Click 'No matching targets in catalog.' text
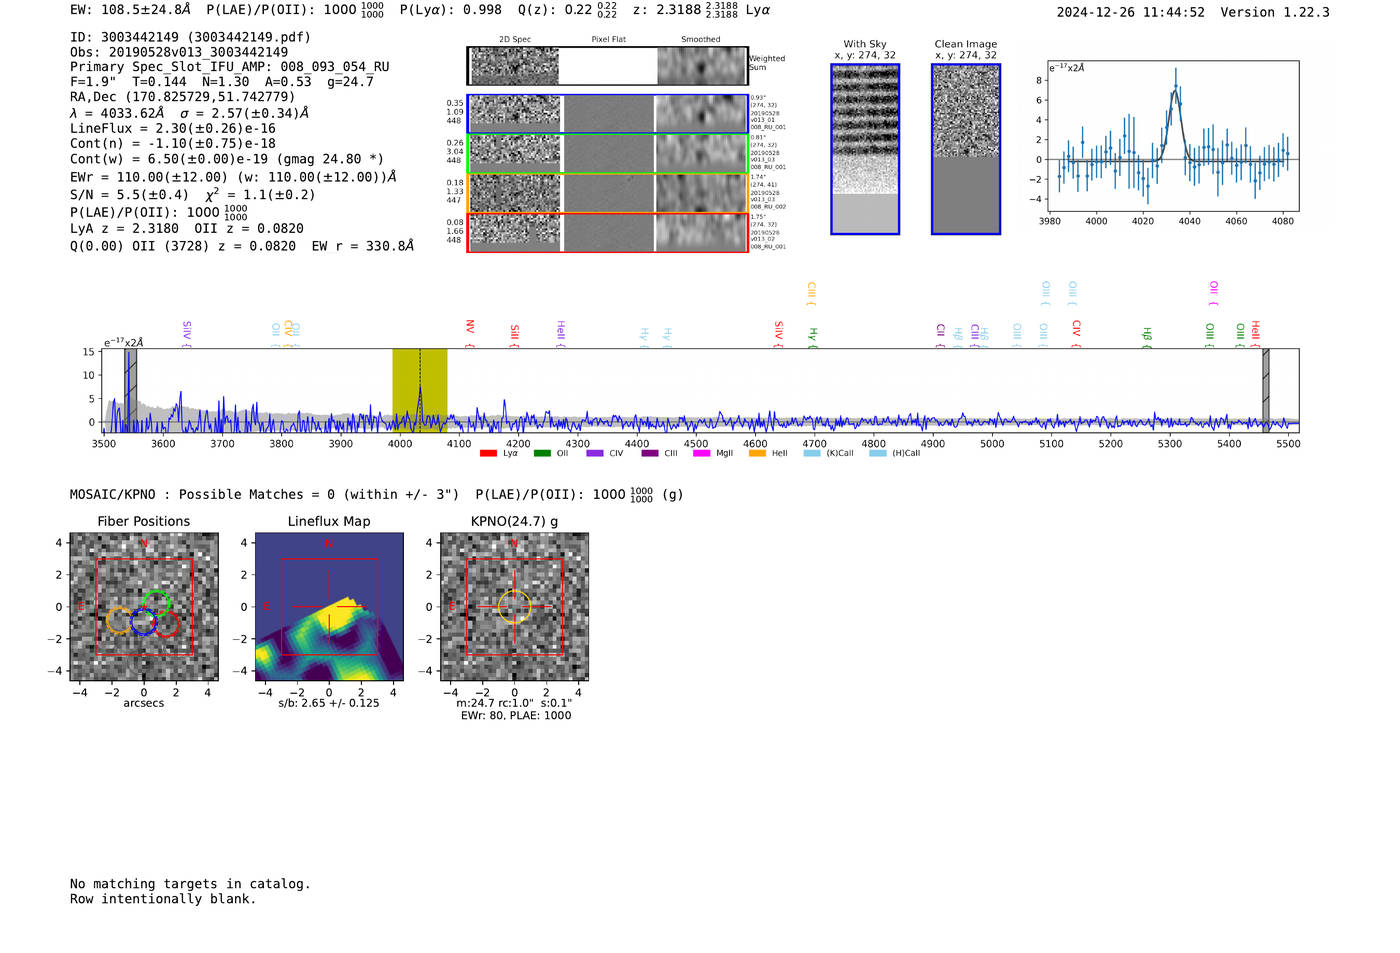The width and height of the screenshot is (1400, 953). [190, 884]
